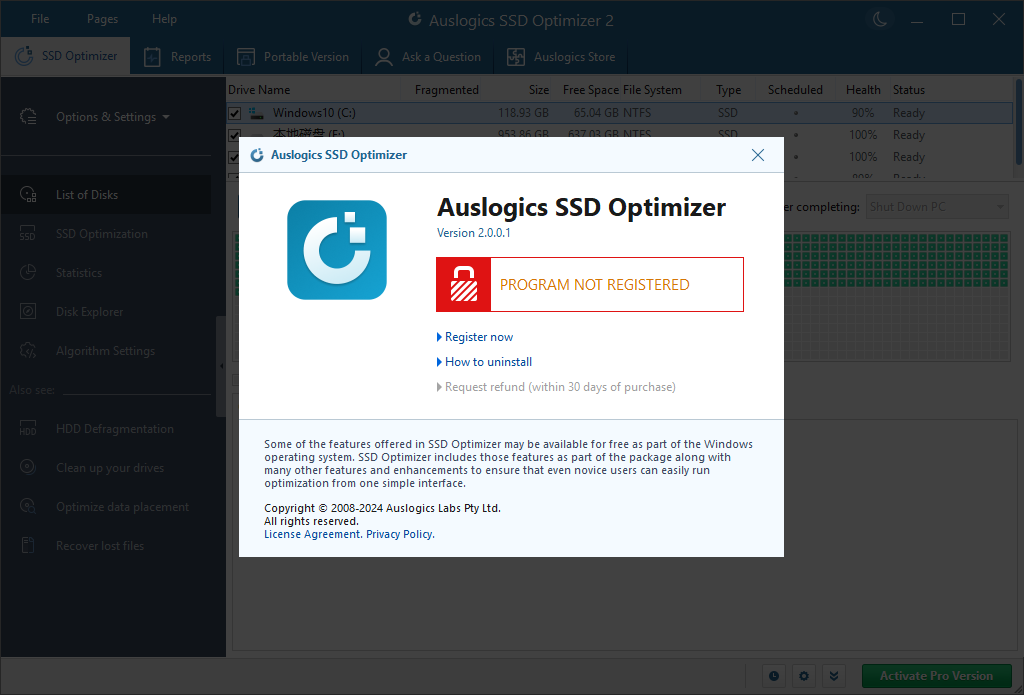Click the double-chevron expand icon in bottom bar
The height and width of the screenshot is (695, 1024).
(x=834, y=676)
